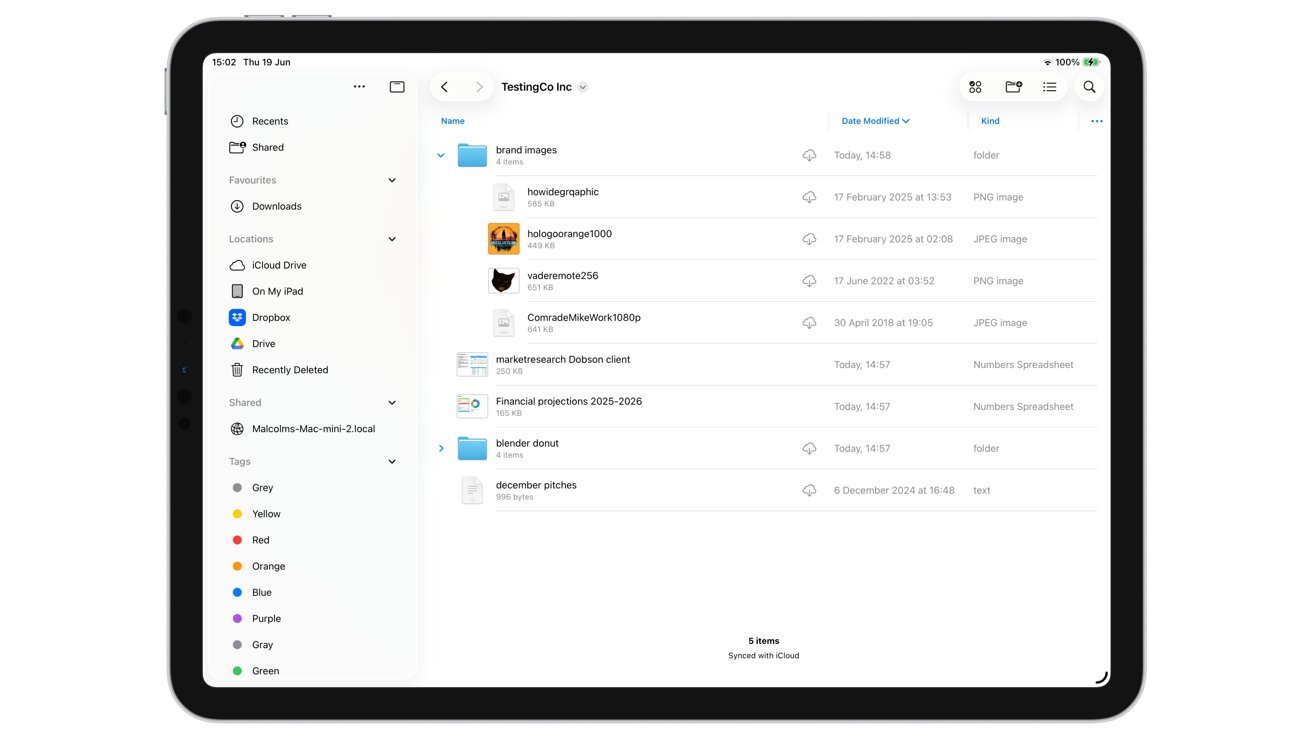Click the Wi-Fi status icon

pos(1047,62)
